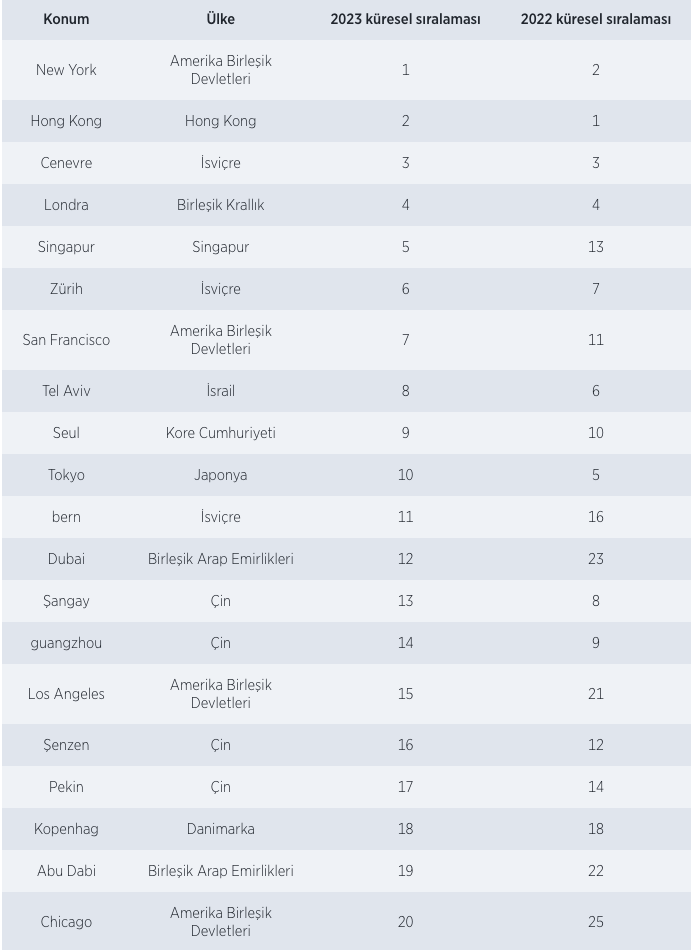Viewport: 696px width, 950px height.
Task: Select the Abu Dabi location cell
Action: coord(66,871)
